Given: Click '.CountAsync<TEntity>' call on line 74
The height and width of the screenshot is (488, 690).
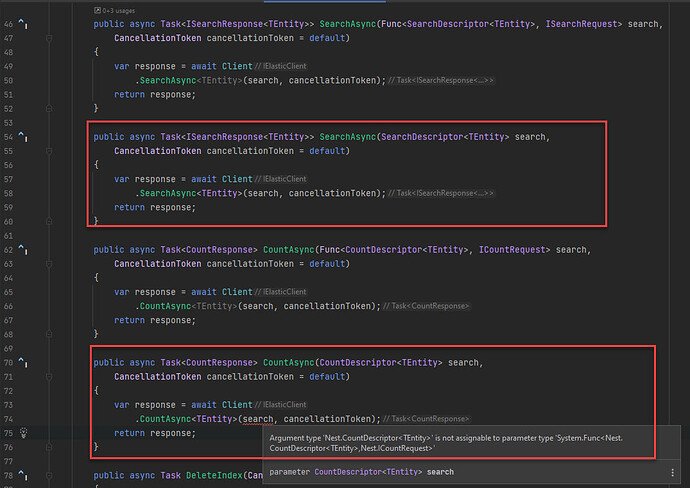Looking at the screenshot, I should 186,419.
